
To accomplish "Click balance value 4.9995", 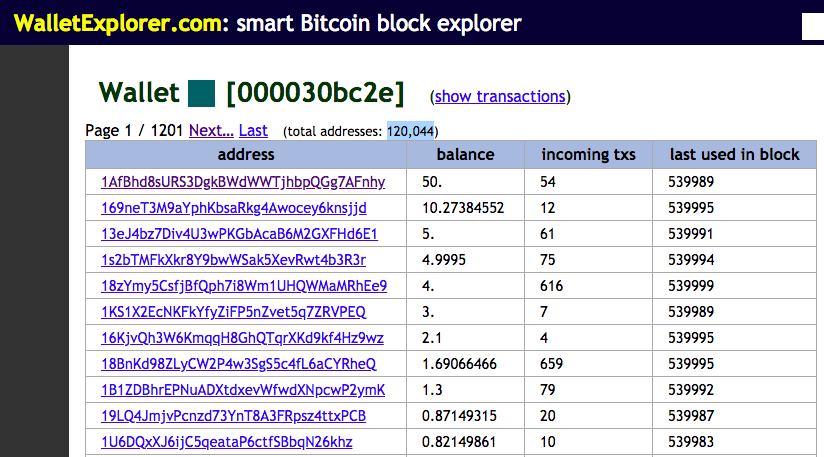I will (444, 260).
